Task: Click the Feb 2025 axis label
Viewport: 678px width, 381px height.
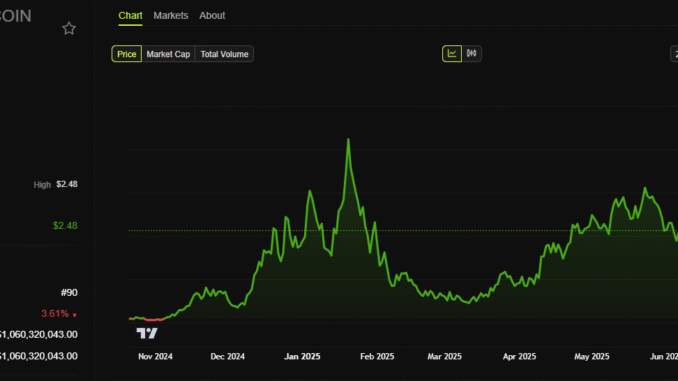Action: pos(377,356)
